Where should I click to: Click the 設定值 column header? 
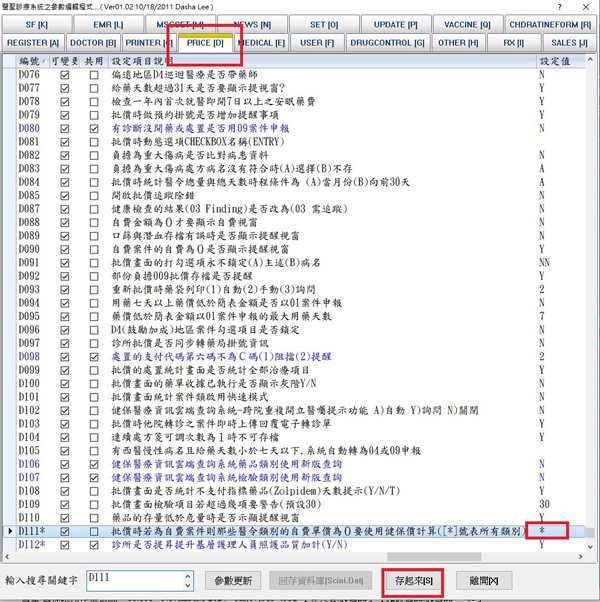(x=556, y=61)
